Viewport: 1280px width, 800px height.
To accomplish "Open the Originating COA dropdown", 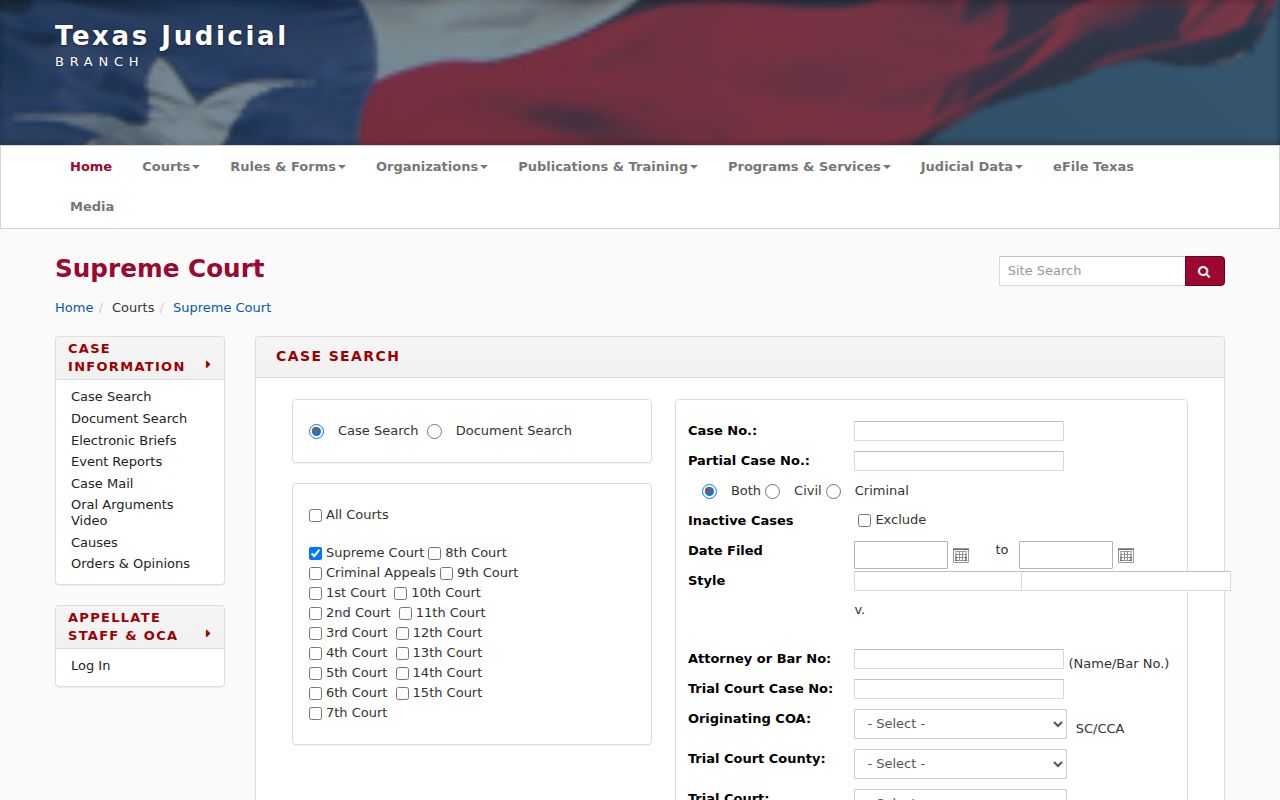I will pos(960,724).
